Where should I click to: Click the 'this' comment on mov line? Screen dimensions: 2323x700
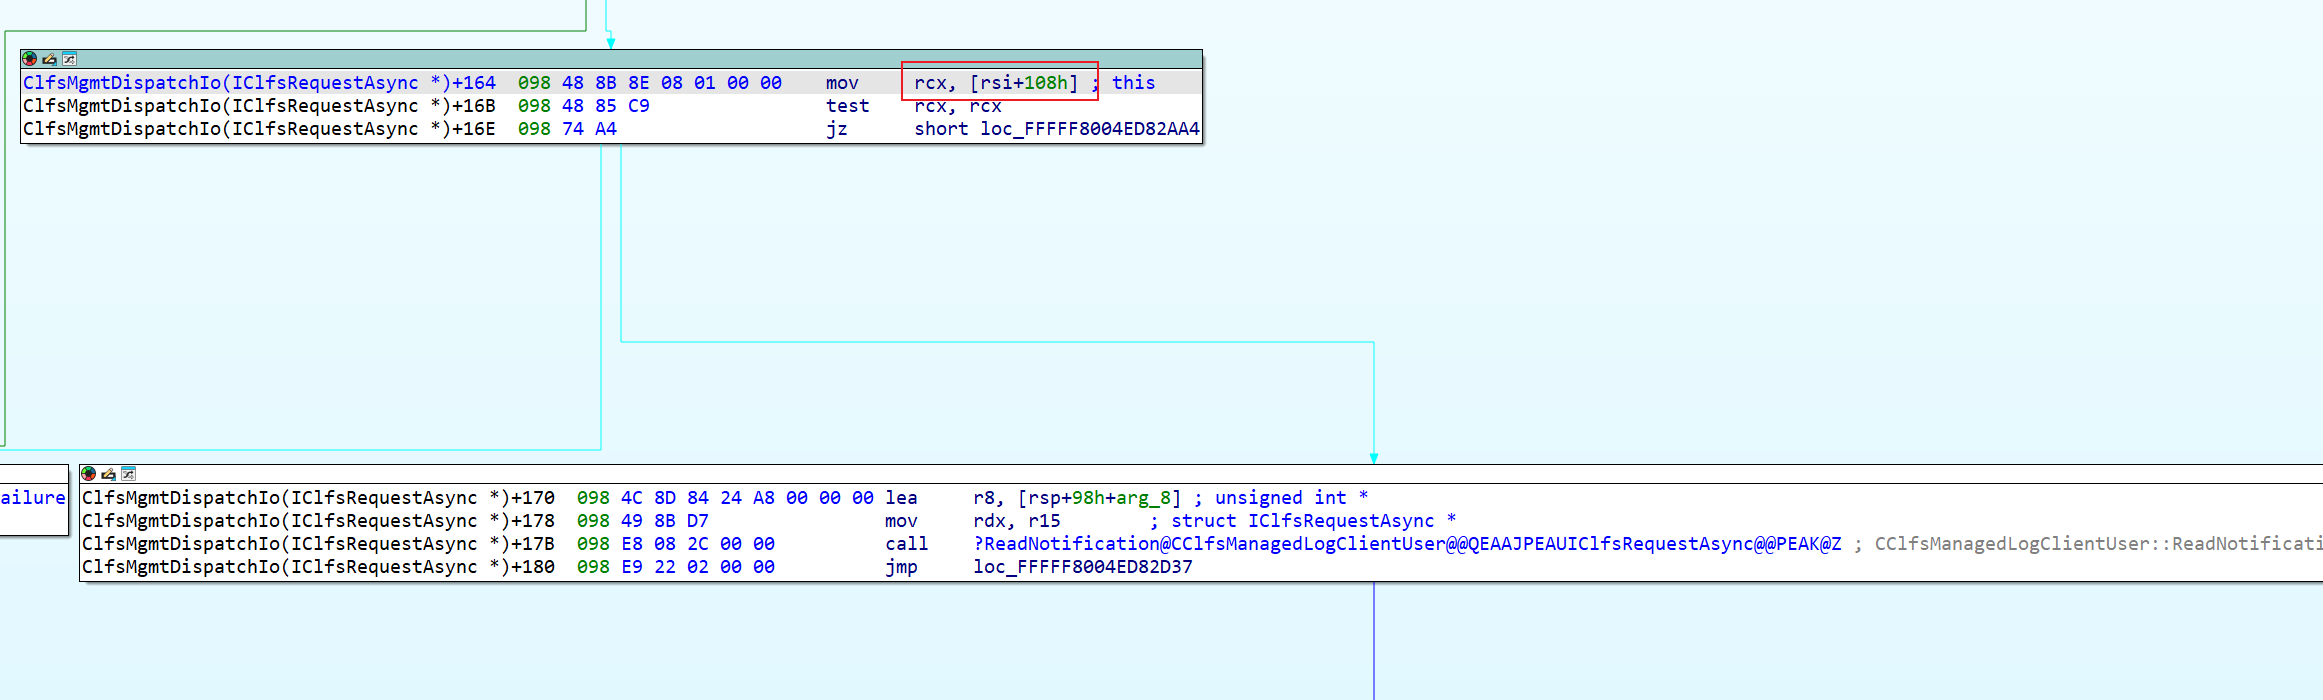(x=1133, y=83)
